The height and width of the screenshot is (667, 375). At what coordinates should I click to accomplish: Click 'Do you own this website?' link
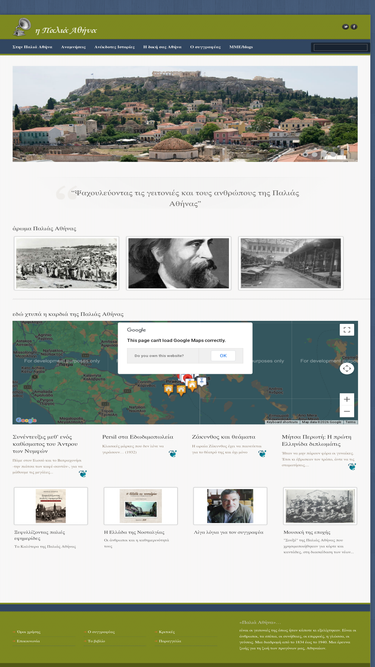tap(159, 356)
